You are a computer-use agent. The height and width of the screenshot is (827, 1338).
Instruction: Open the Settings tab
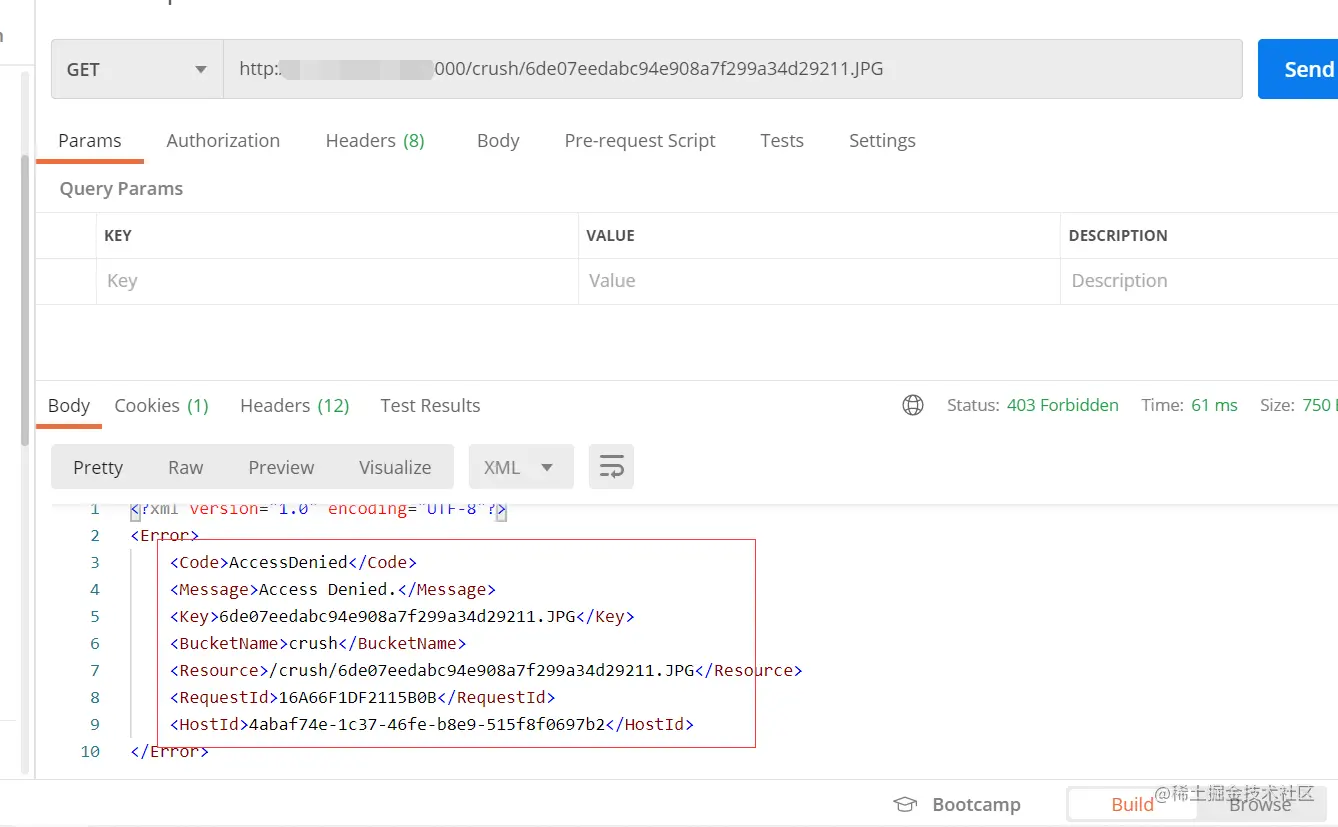click(x=882, y=141)
